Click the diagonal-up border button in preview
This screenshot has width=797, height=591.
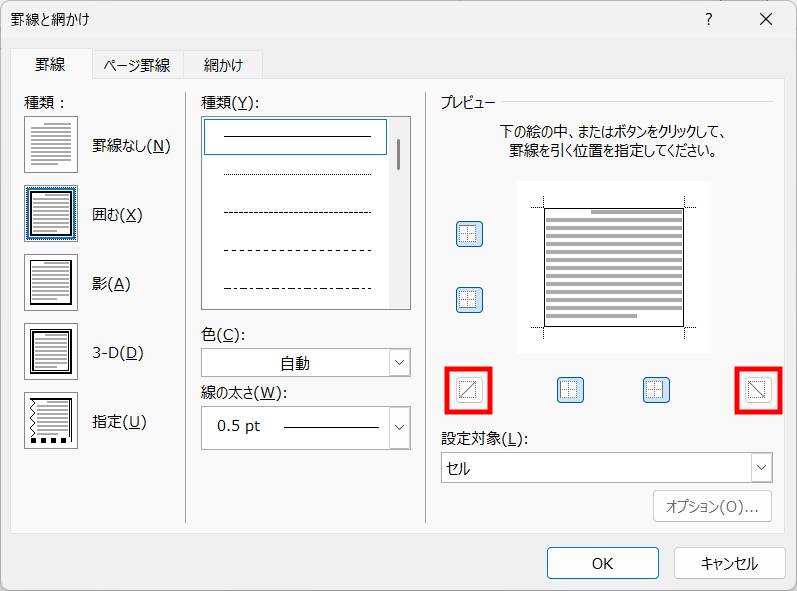[x=469, y=390]
